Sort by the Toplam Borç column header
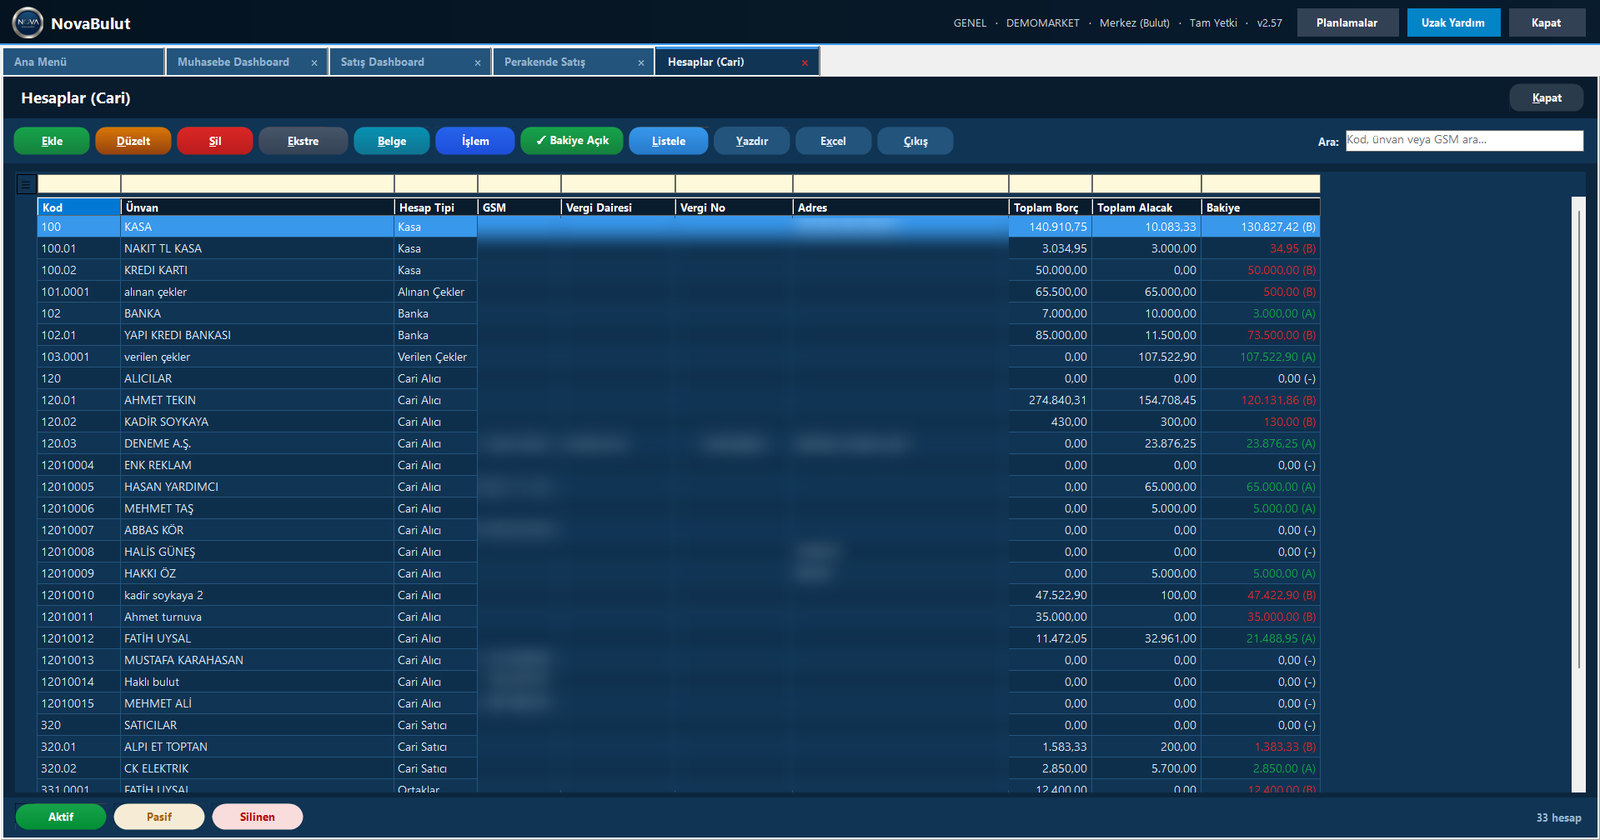Viewport: 1600px width, 840px height. pyautogui.click(x=1050, y=208)
